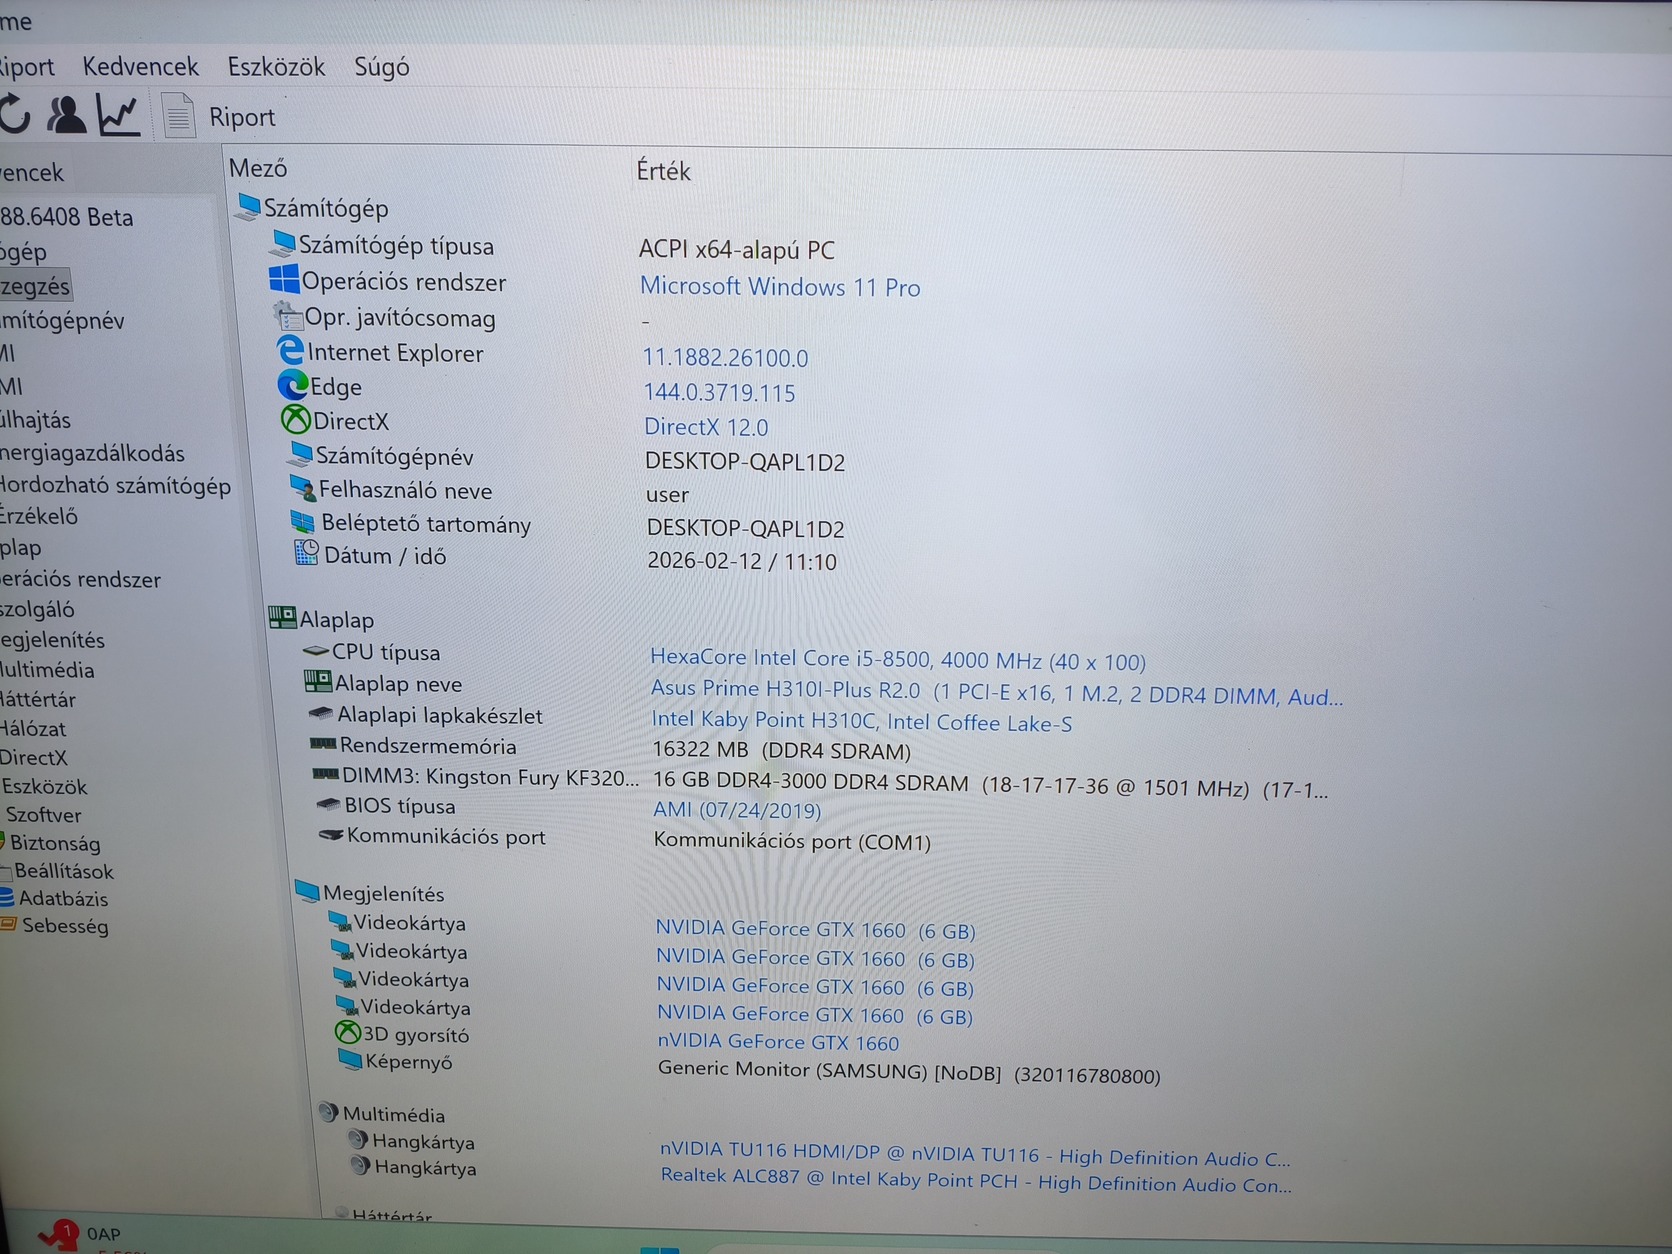Click the icon beside Opr. javítócsomag
The height and width of the screenshot is (1254, 1672).
tap(288, 316)
